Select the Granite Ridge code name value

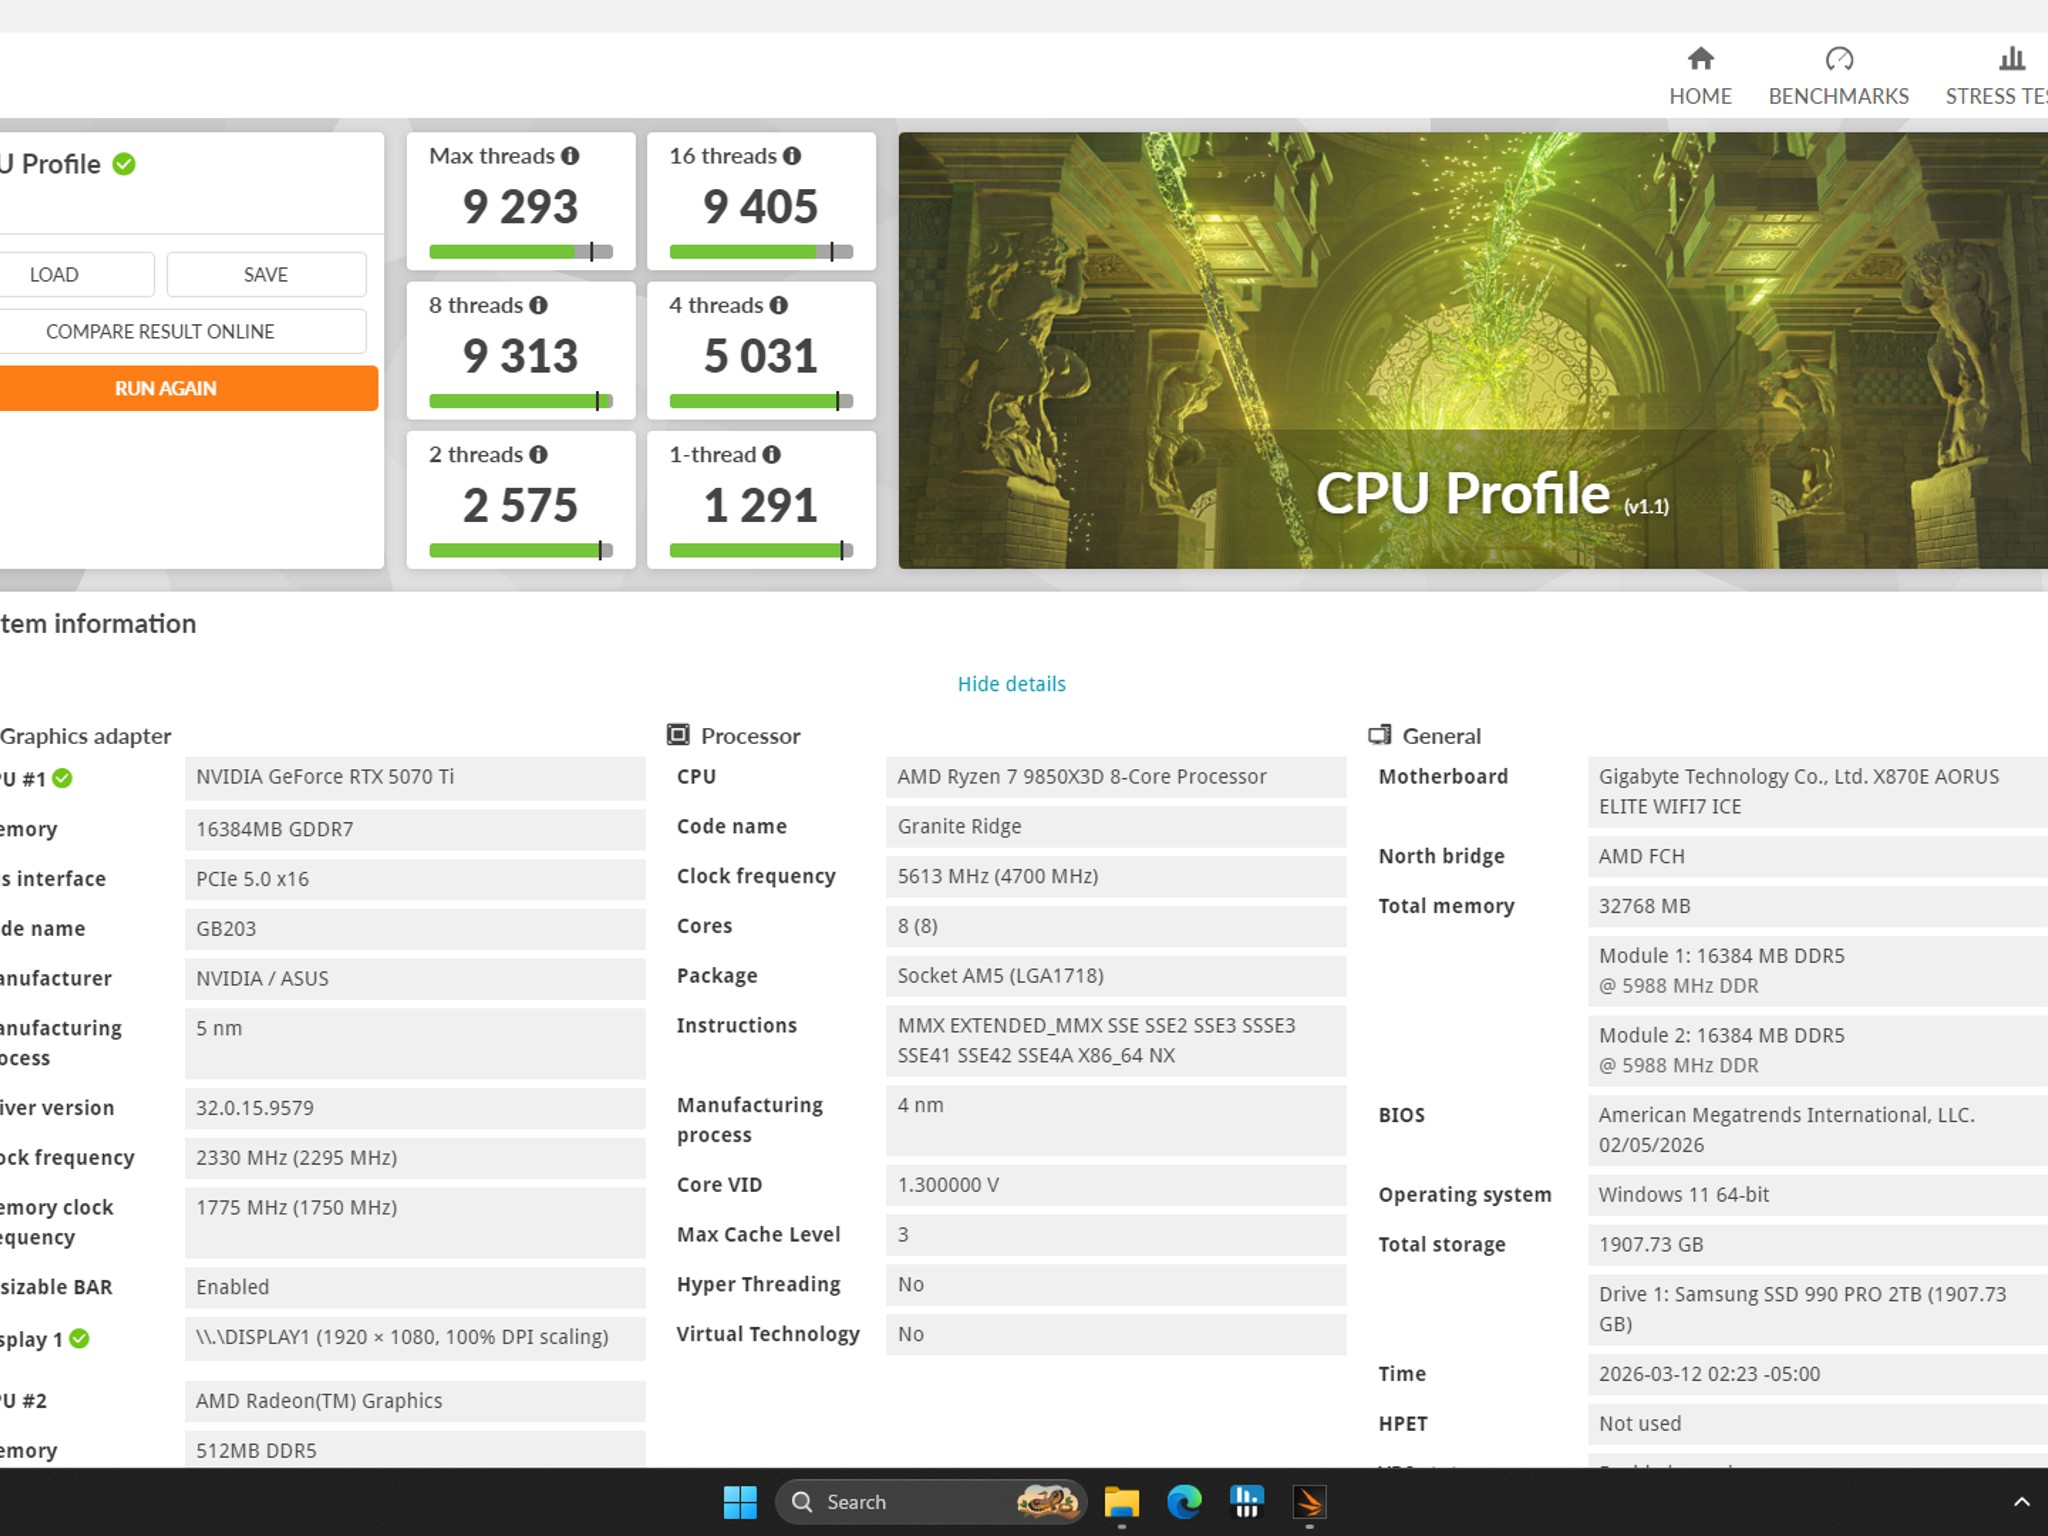1116,827
